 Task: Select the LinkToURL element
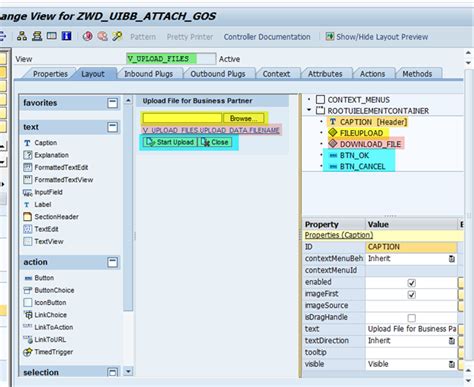pyautogui.click(x=45, y=339)
